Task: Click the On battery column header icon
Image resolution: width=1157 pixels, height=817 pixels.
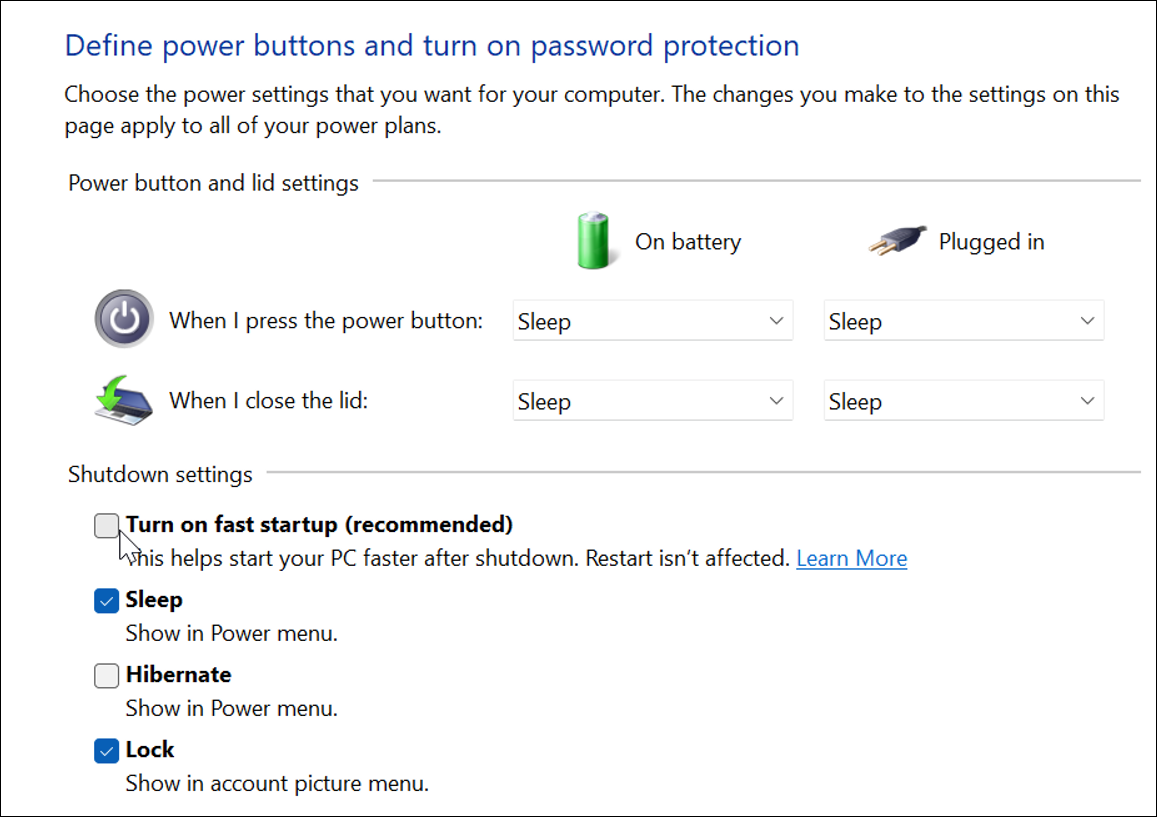Action: click(593, 241)
